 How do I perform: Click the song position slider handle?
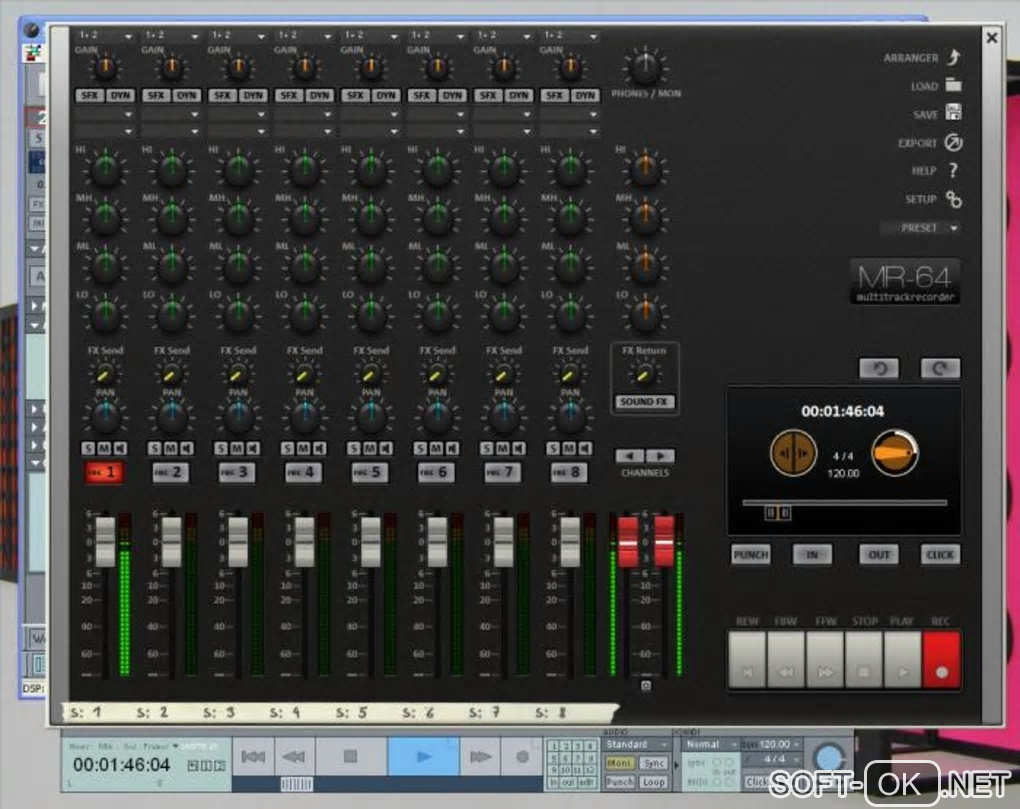tap(777, 512)
